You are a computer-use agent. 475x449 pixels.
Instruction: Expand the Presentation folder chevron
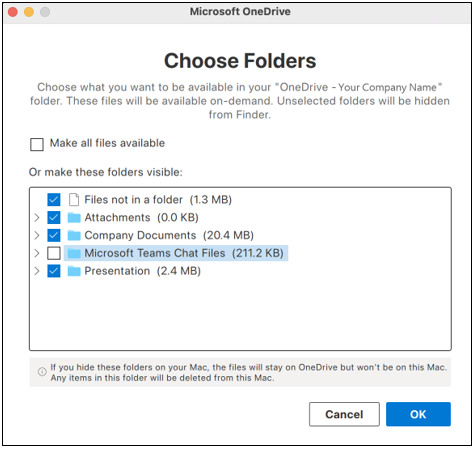pyautogui.click(x=37, y=271)
